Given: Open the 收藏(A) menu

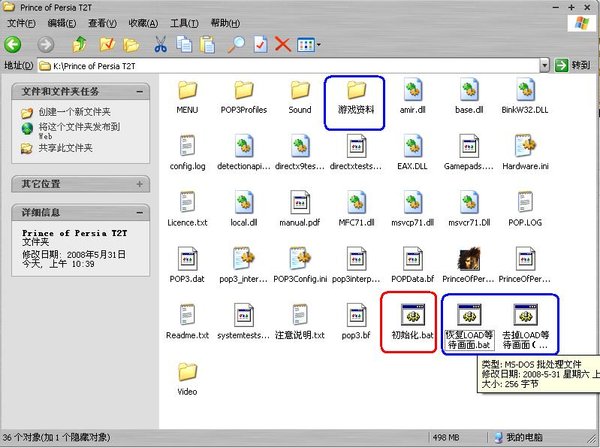Looking at the screenshot, I should 143,23.
